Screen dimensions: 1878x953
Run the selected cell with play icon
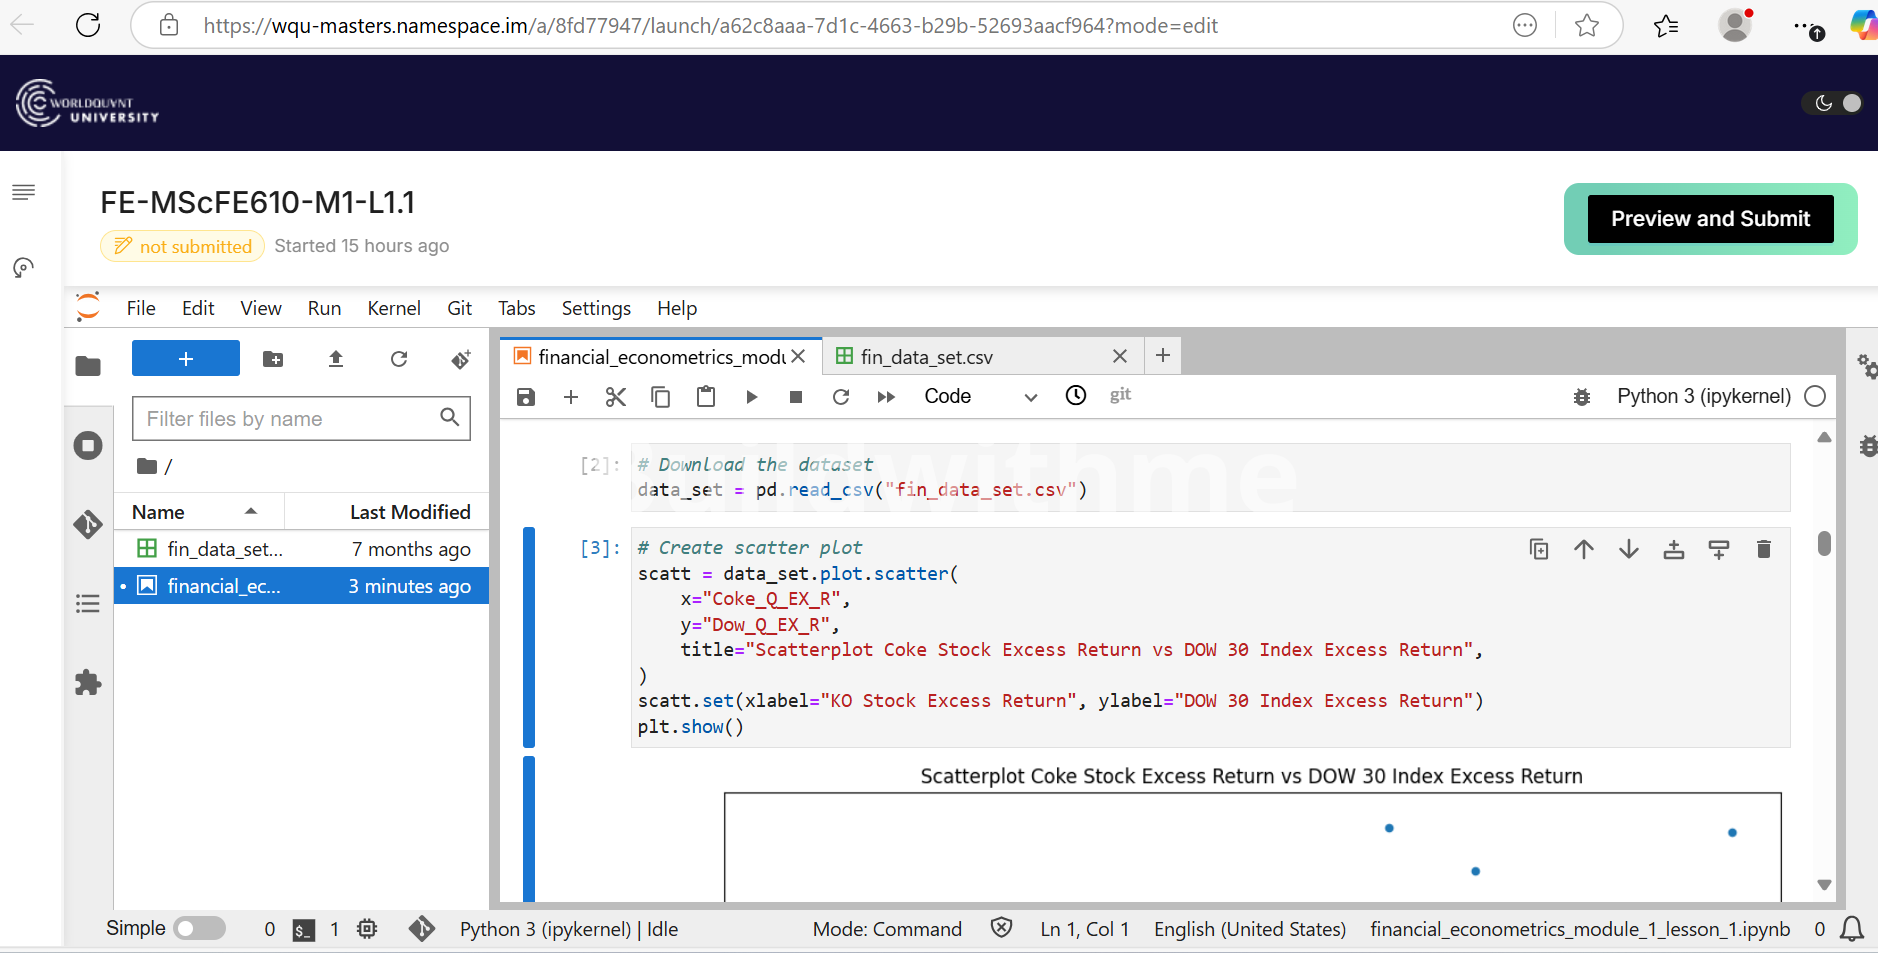pyautogui.click(x=751, y=397)
